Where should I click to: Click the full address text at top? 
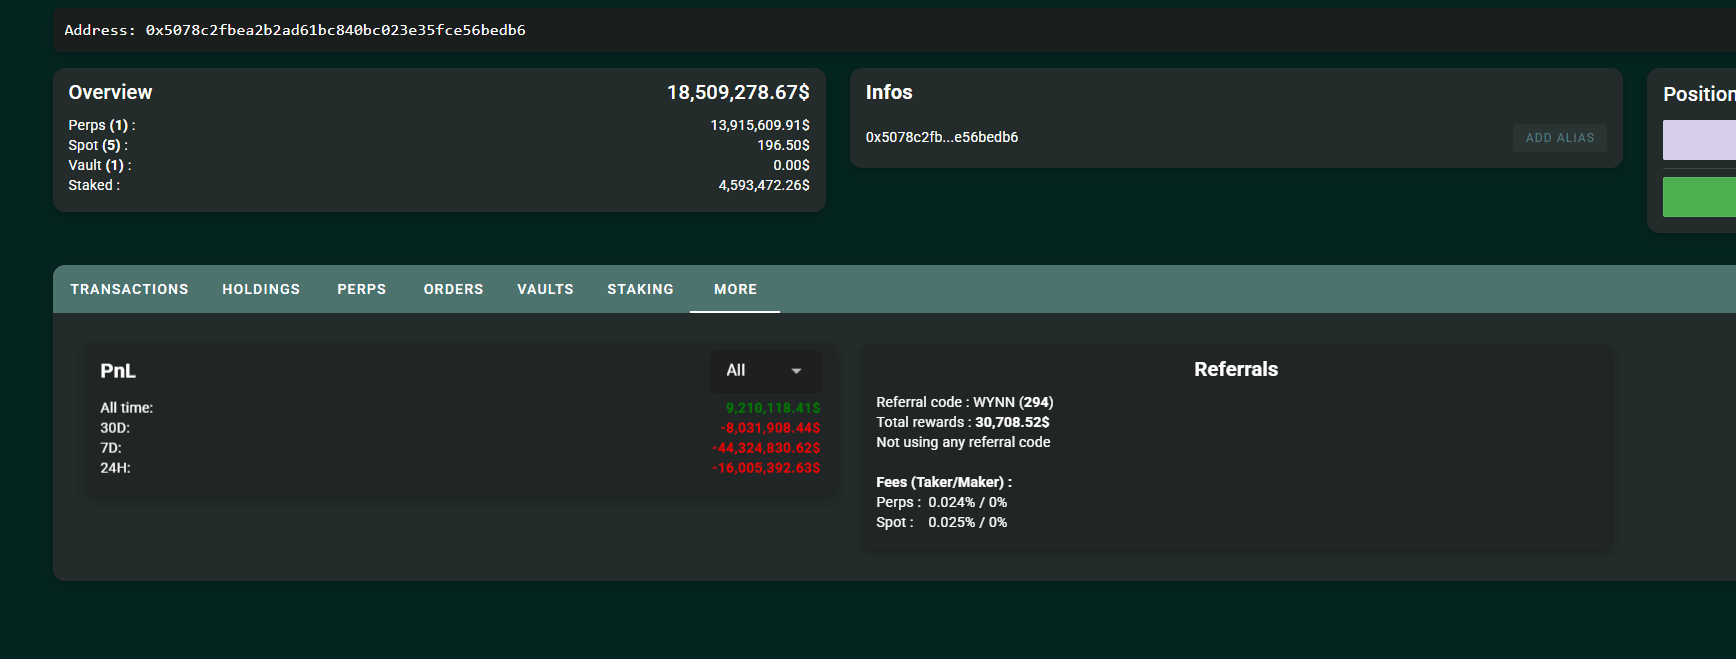tap(335, 30)
